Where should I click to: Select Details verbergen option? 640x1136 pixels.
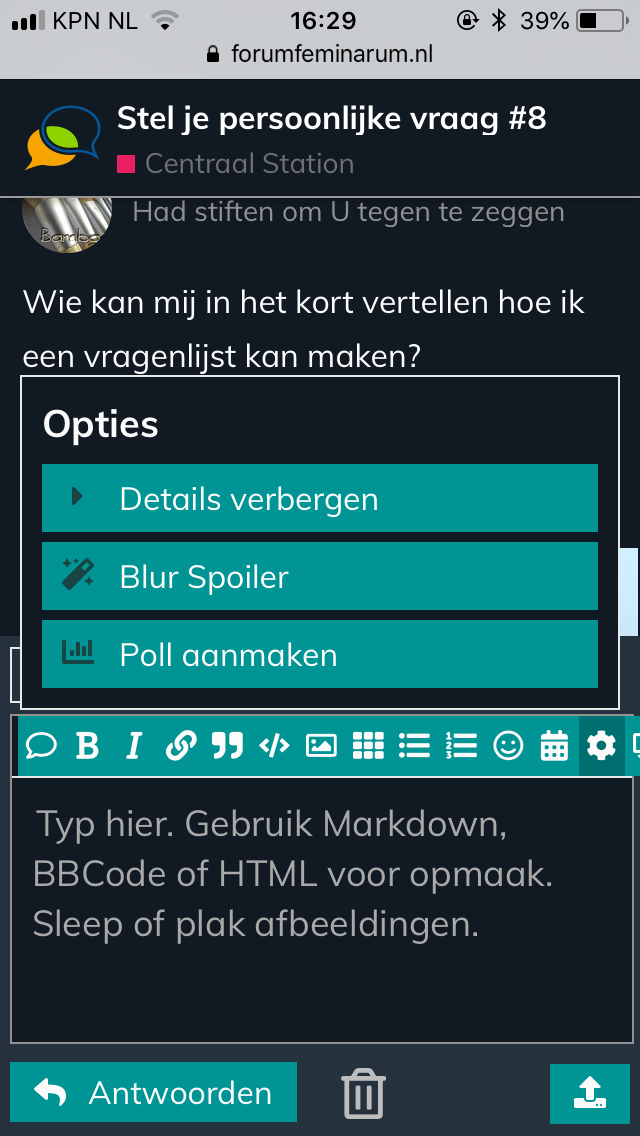point(320,498)
